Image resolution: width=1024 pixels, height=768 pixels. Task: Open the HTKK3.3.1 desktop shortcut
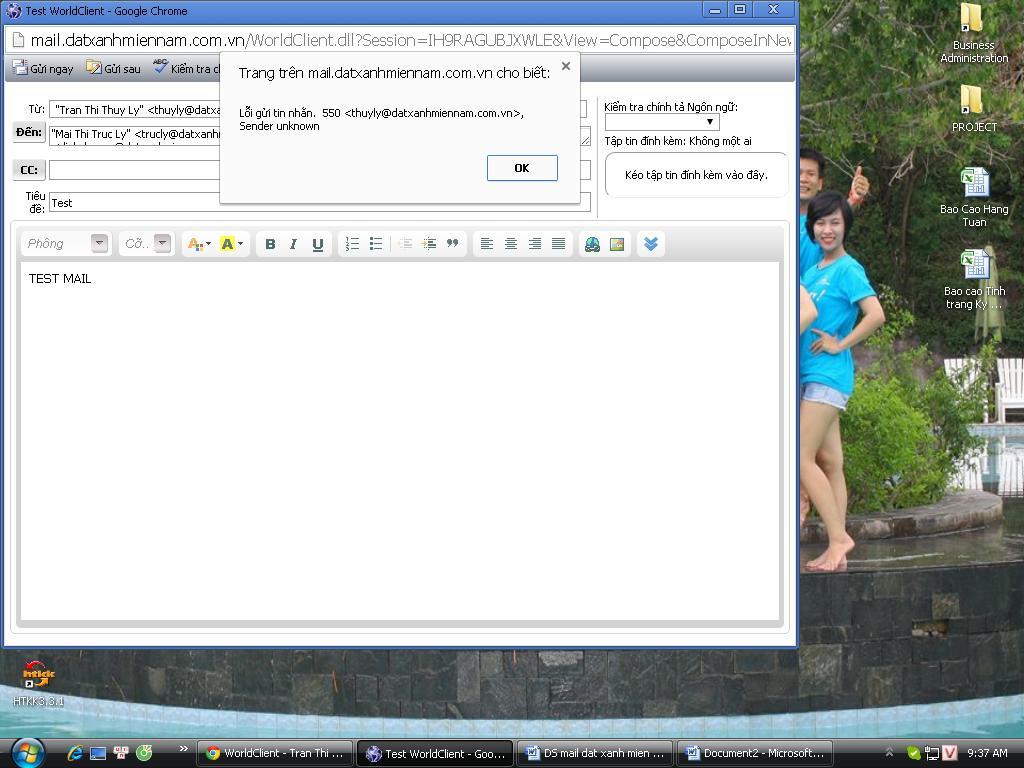click(x=38, y=682)
